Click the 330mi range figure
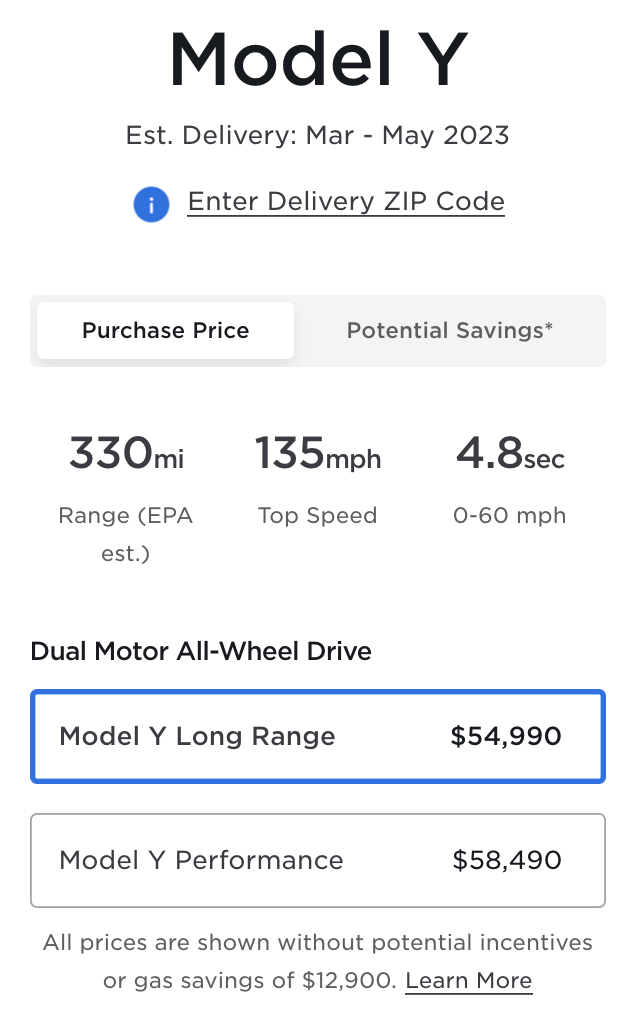 pos(126,455)
